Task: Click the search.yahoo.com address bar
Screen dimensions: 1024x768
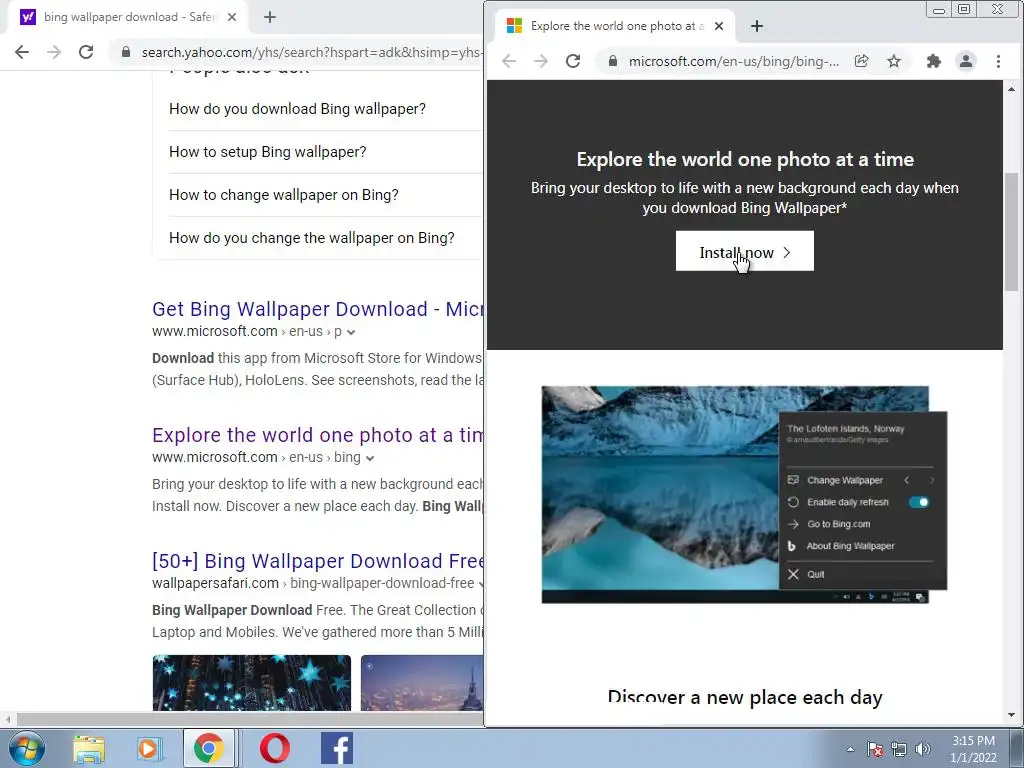Action: pyautogui.click(x=310, y=52)
